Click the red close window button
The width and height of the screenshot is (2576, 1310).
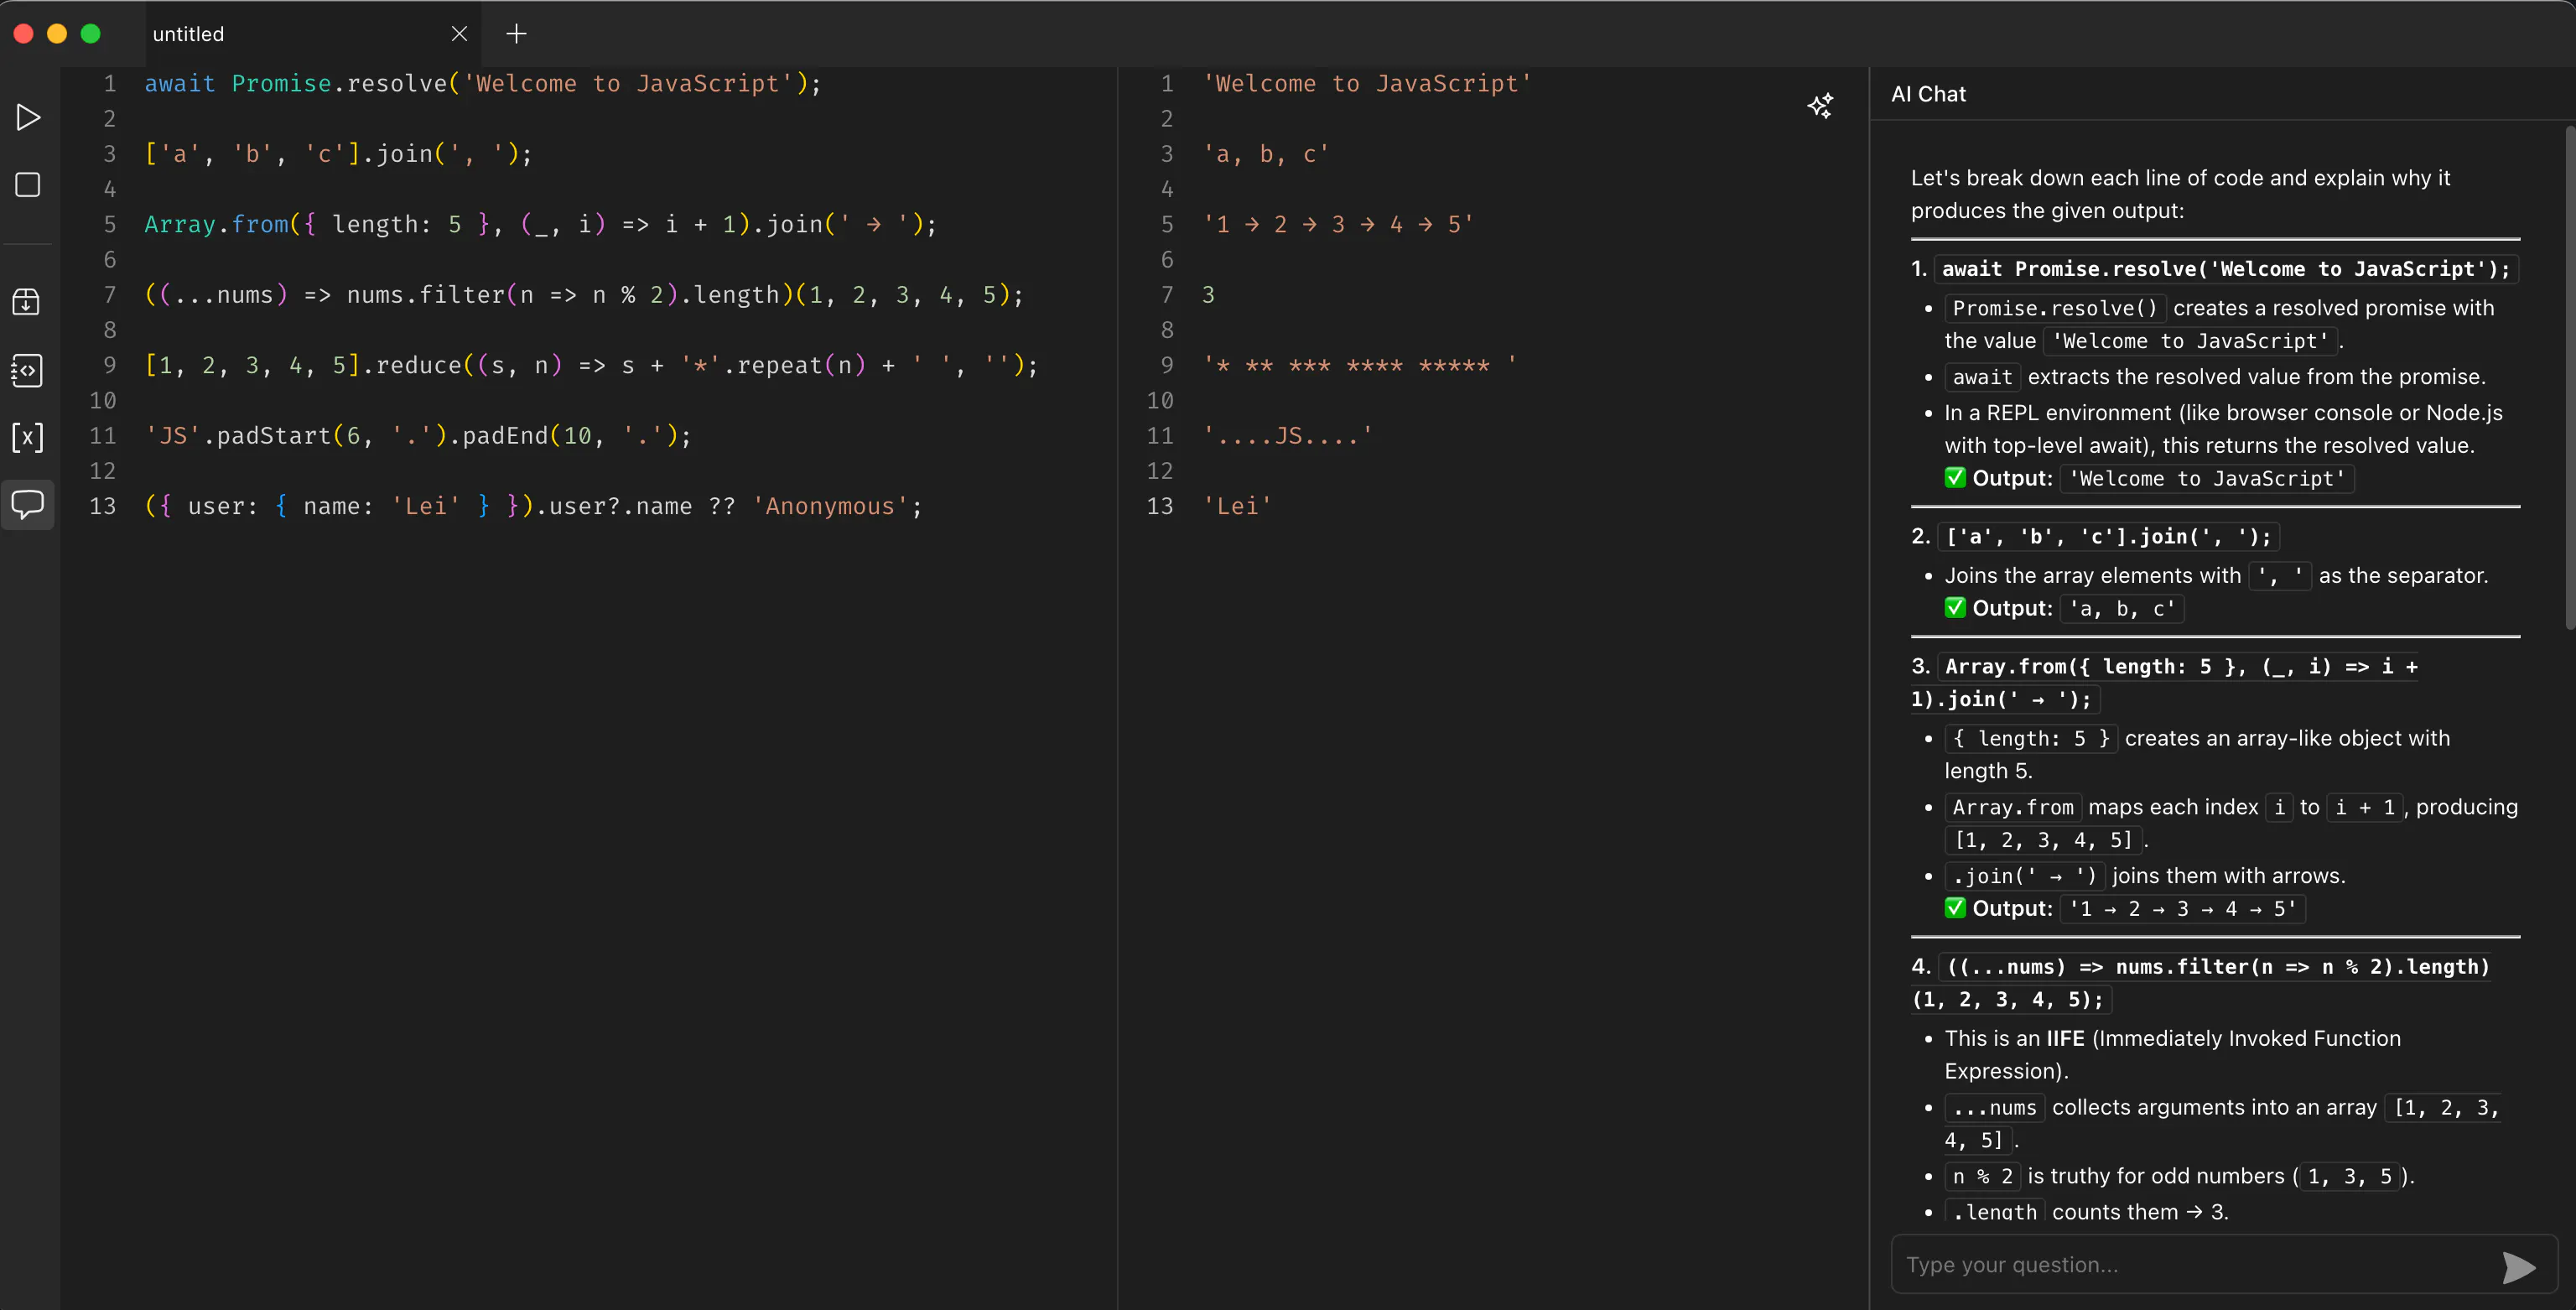(x=24, y=34)
